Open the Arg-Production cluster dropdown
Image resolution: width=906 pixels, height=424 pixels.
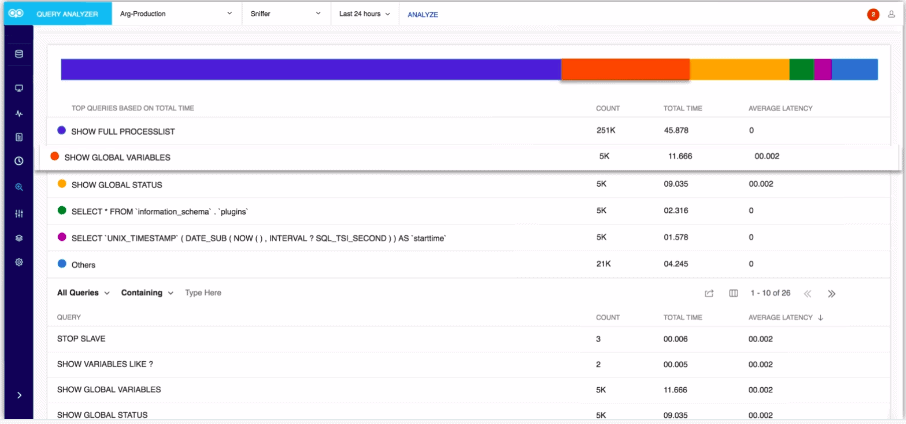point(176,14)
